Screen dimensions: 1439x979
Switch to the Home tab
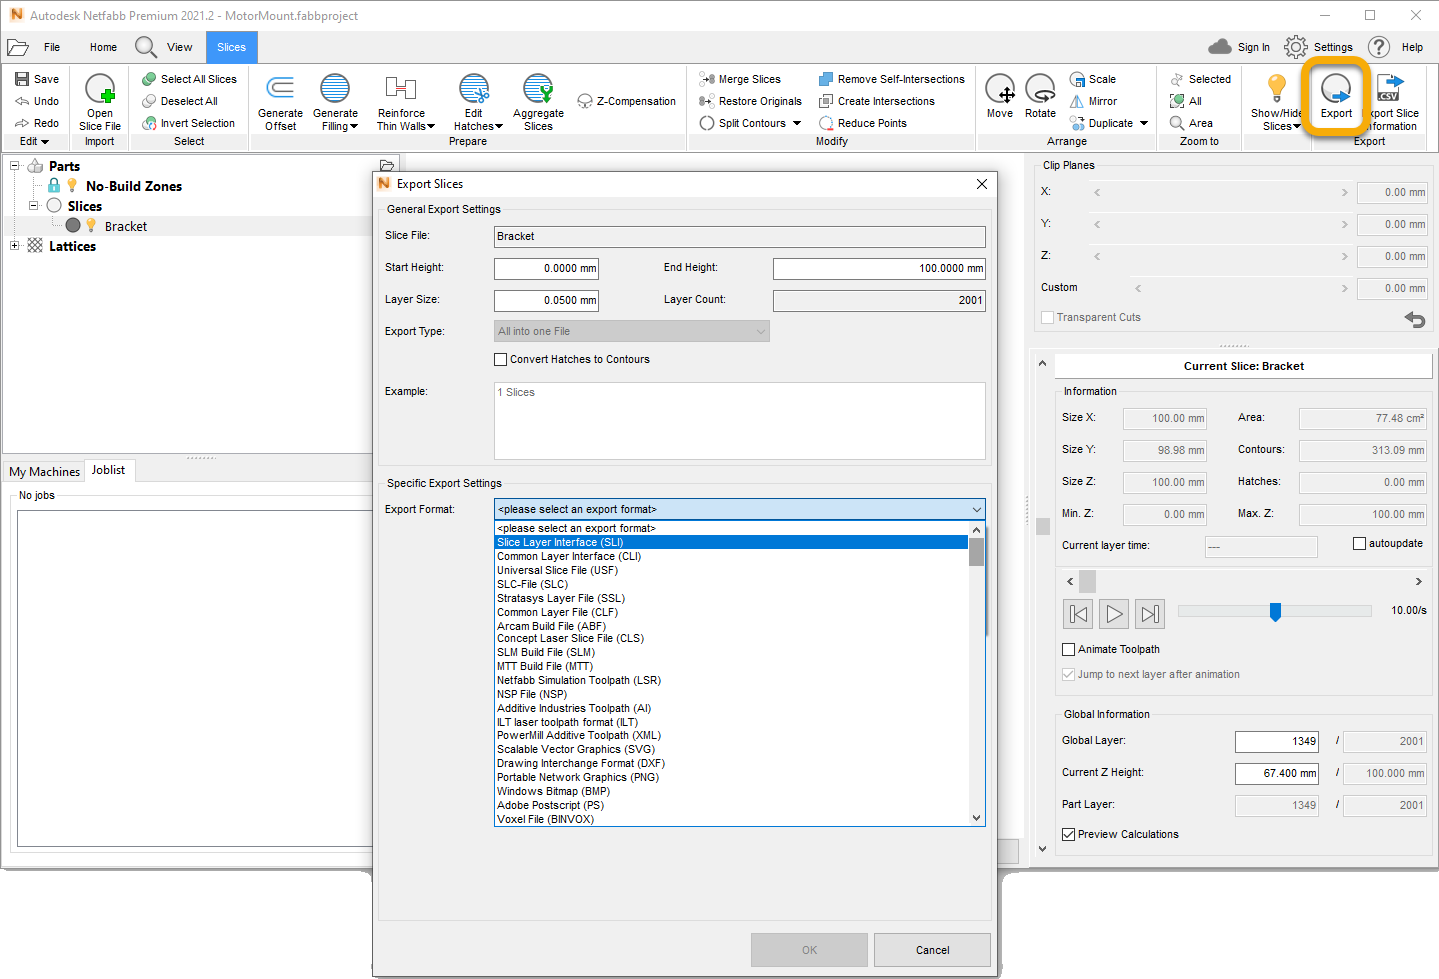pos(103,47)
